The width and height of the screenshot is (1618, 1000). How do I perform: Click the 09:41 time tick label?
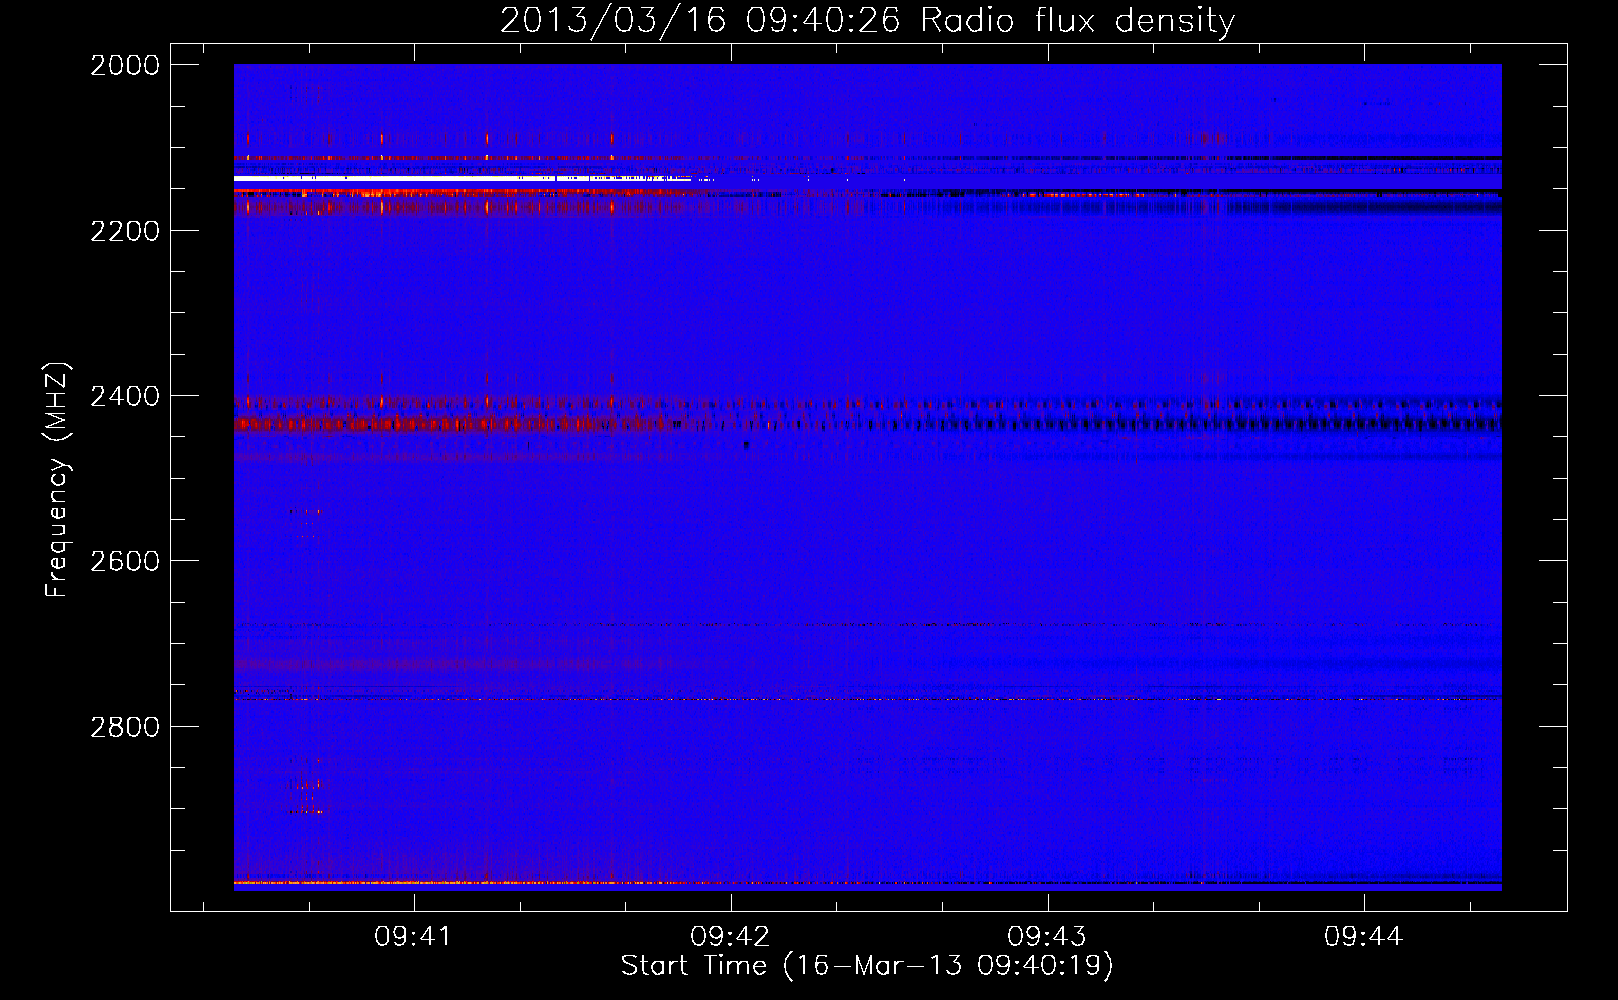coord(413,936)
